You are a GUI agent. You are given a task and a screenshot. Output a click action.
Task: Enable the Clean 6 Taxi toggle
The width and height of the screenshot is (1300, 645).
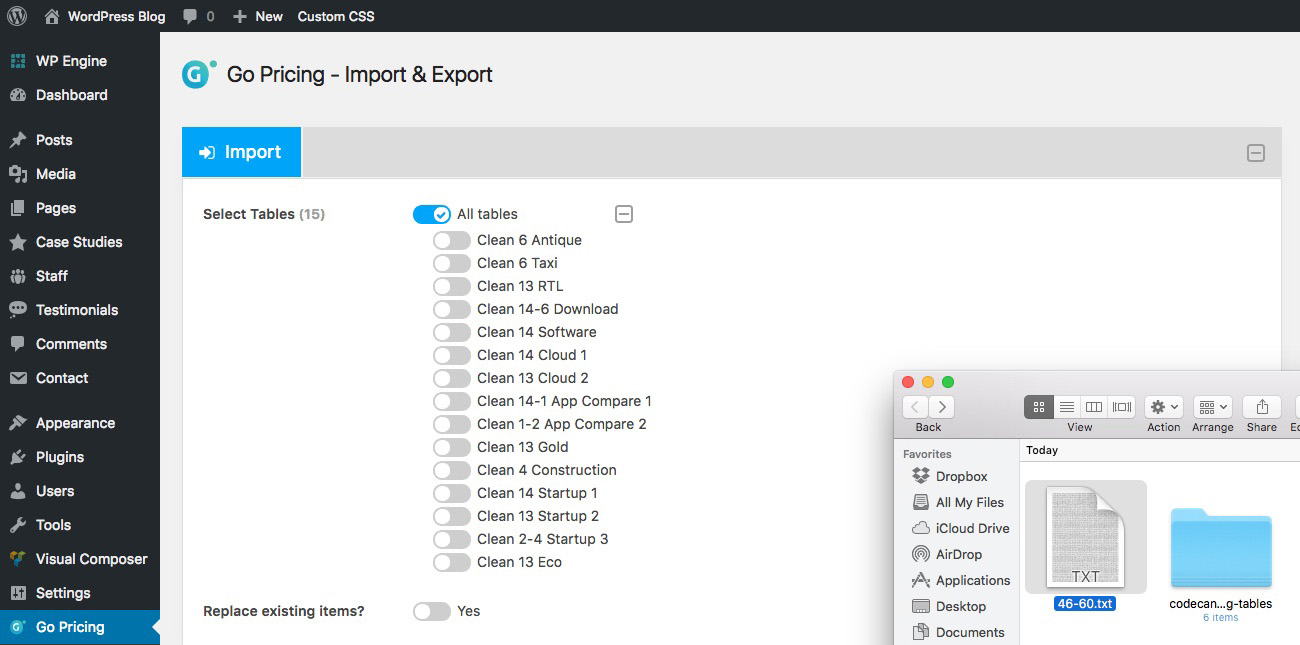(452, 263)
